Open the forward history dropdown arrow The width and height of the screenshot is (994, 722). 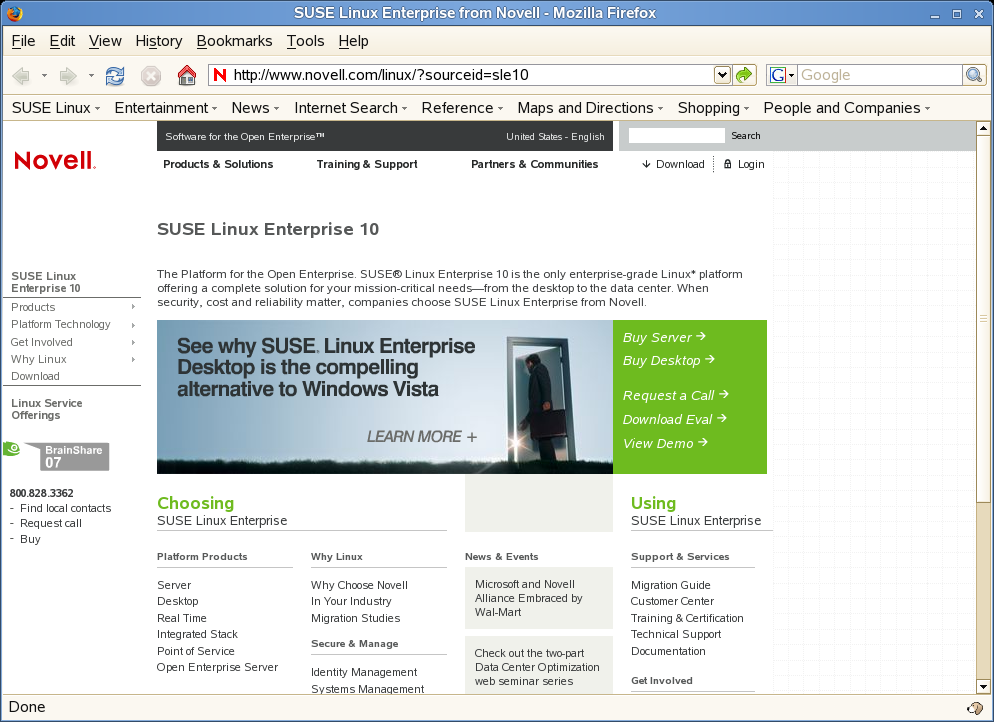point(91,76)
